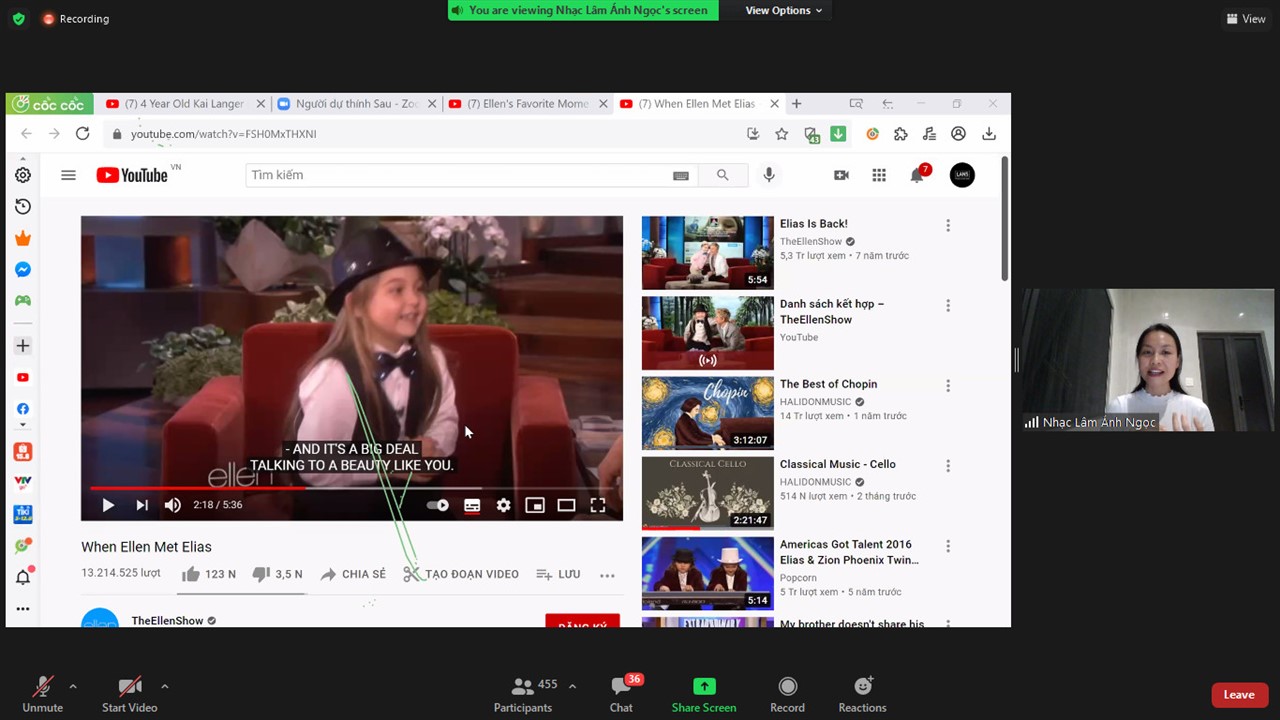Skip to the next video
The image size is (1280, 720).
(x=142, y=505)
